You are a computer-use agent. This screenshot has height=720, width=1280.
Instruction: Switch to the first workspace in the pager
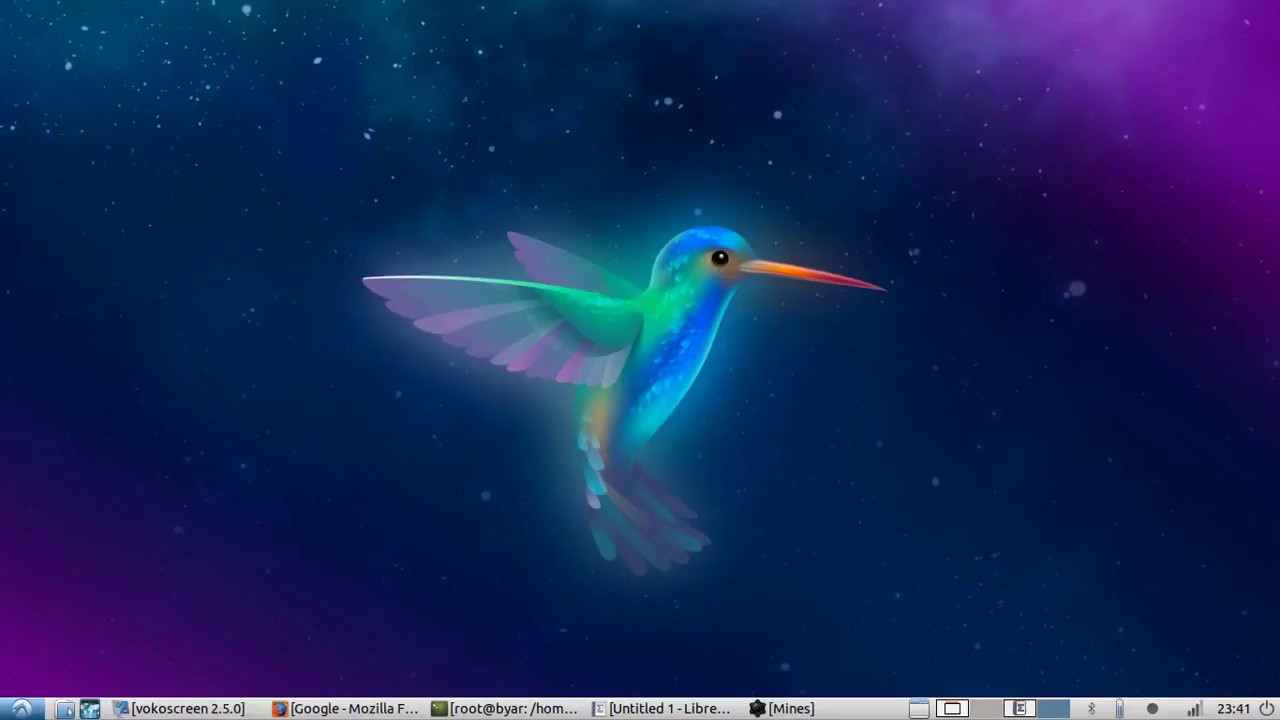pyautogui.click(x=952, y=709)
